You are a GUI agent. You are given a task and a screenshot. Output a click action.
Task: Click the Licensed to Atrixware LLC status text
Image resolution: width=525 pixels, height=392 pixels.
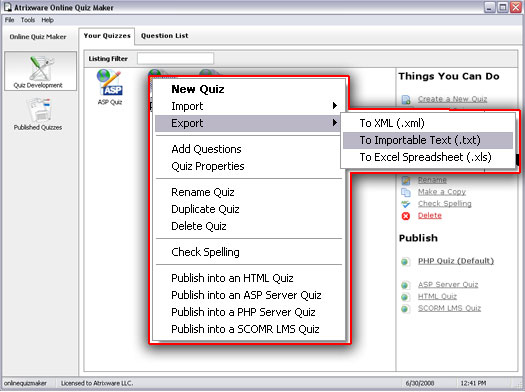97,383
